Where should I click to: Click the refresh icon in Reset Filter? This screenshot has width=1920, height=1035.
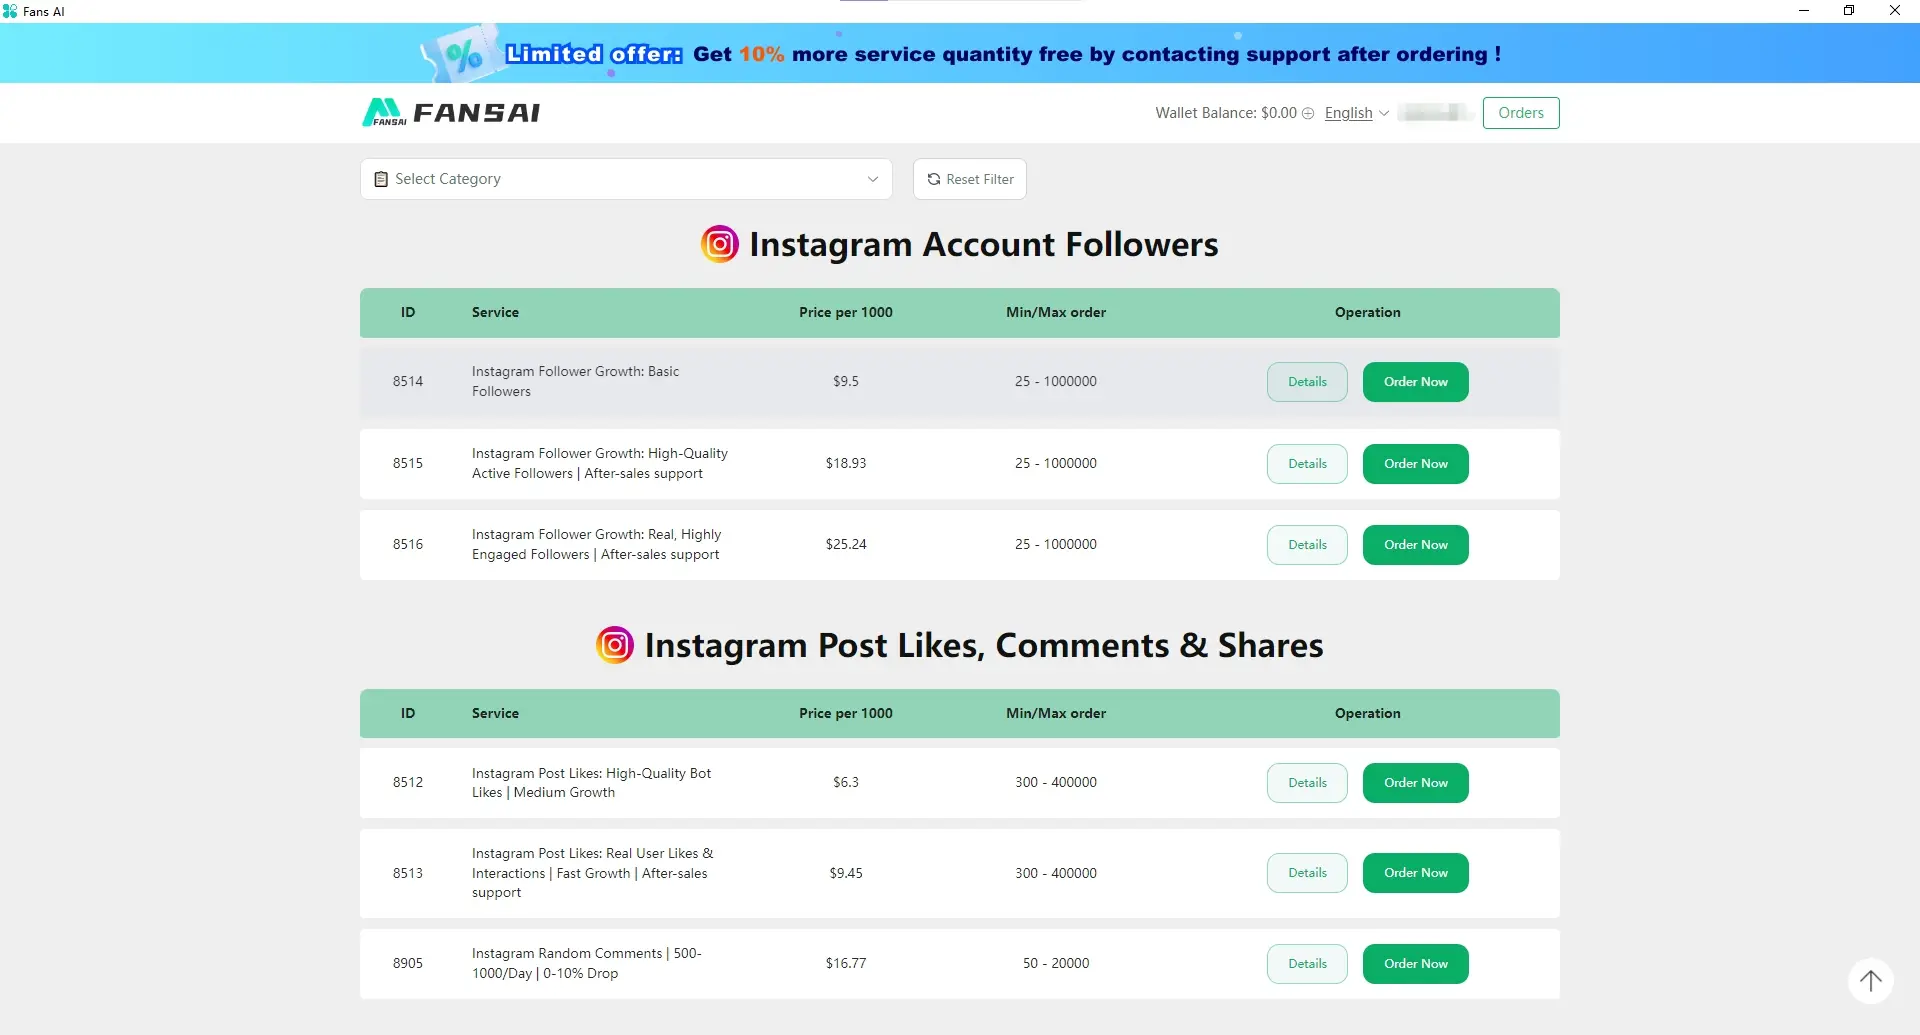934,179
